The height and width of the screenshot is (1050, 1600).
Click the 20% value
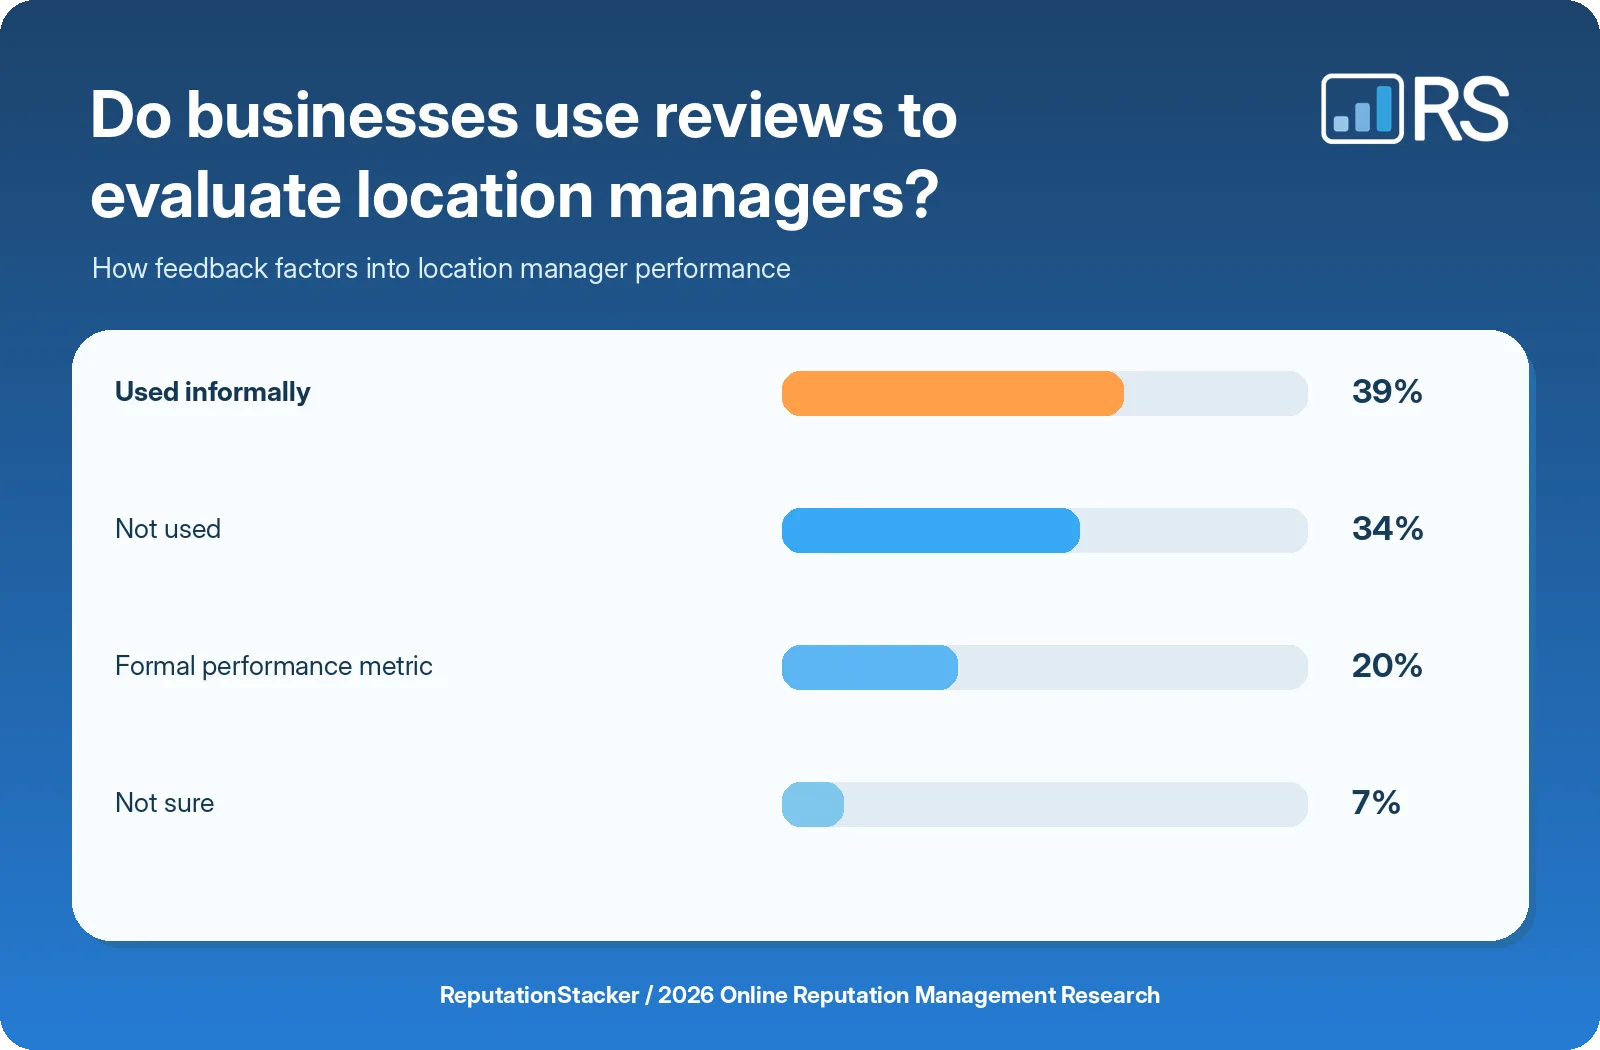point(1387,665)
